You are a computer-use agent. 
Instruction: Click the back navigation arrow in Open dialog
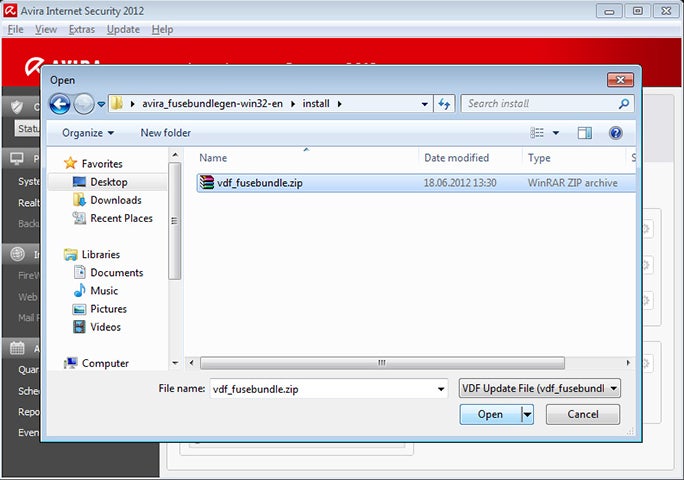60,104
